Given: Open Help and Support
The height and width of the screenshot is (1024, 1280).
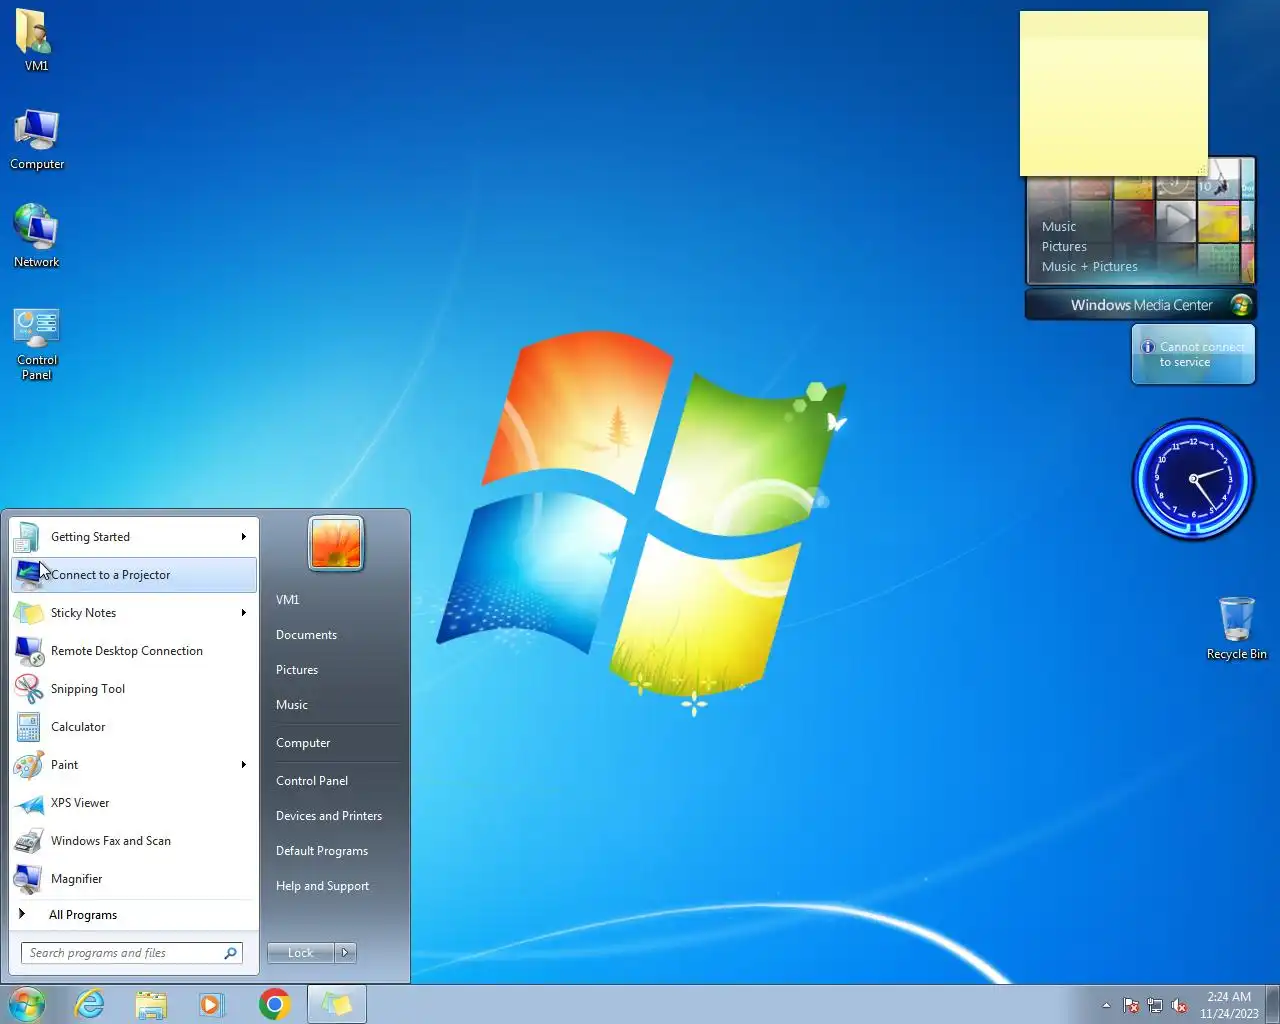Looking at the screenshot, I should (x=322, y=886).
